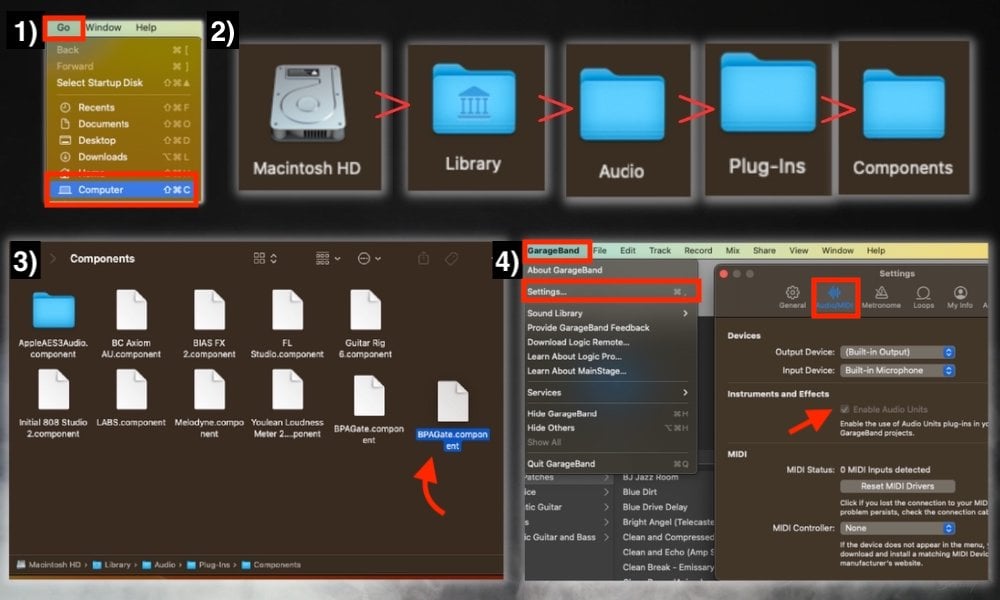Open the grouping options dropdown in Finder

point(328,258)
